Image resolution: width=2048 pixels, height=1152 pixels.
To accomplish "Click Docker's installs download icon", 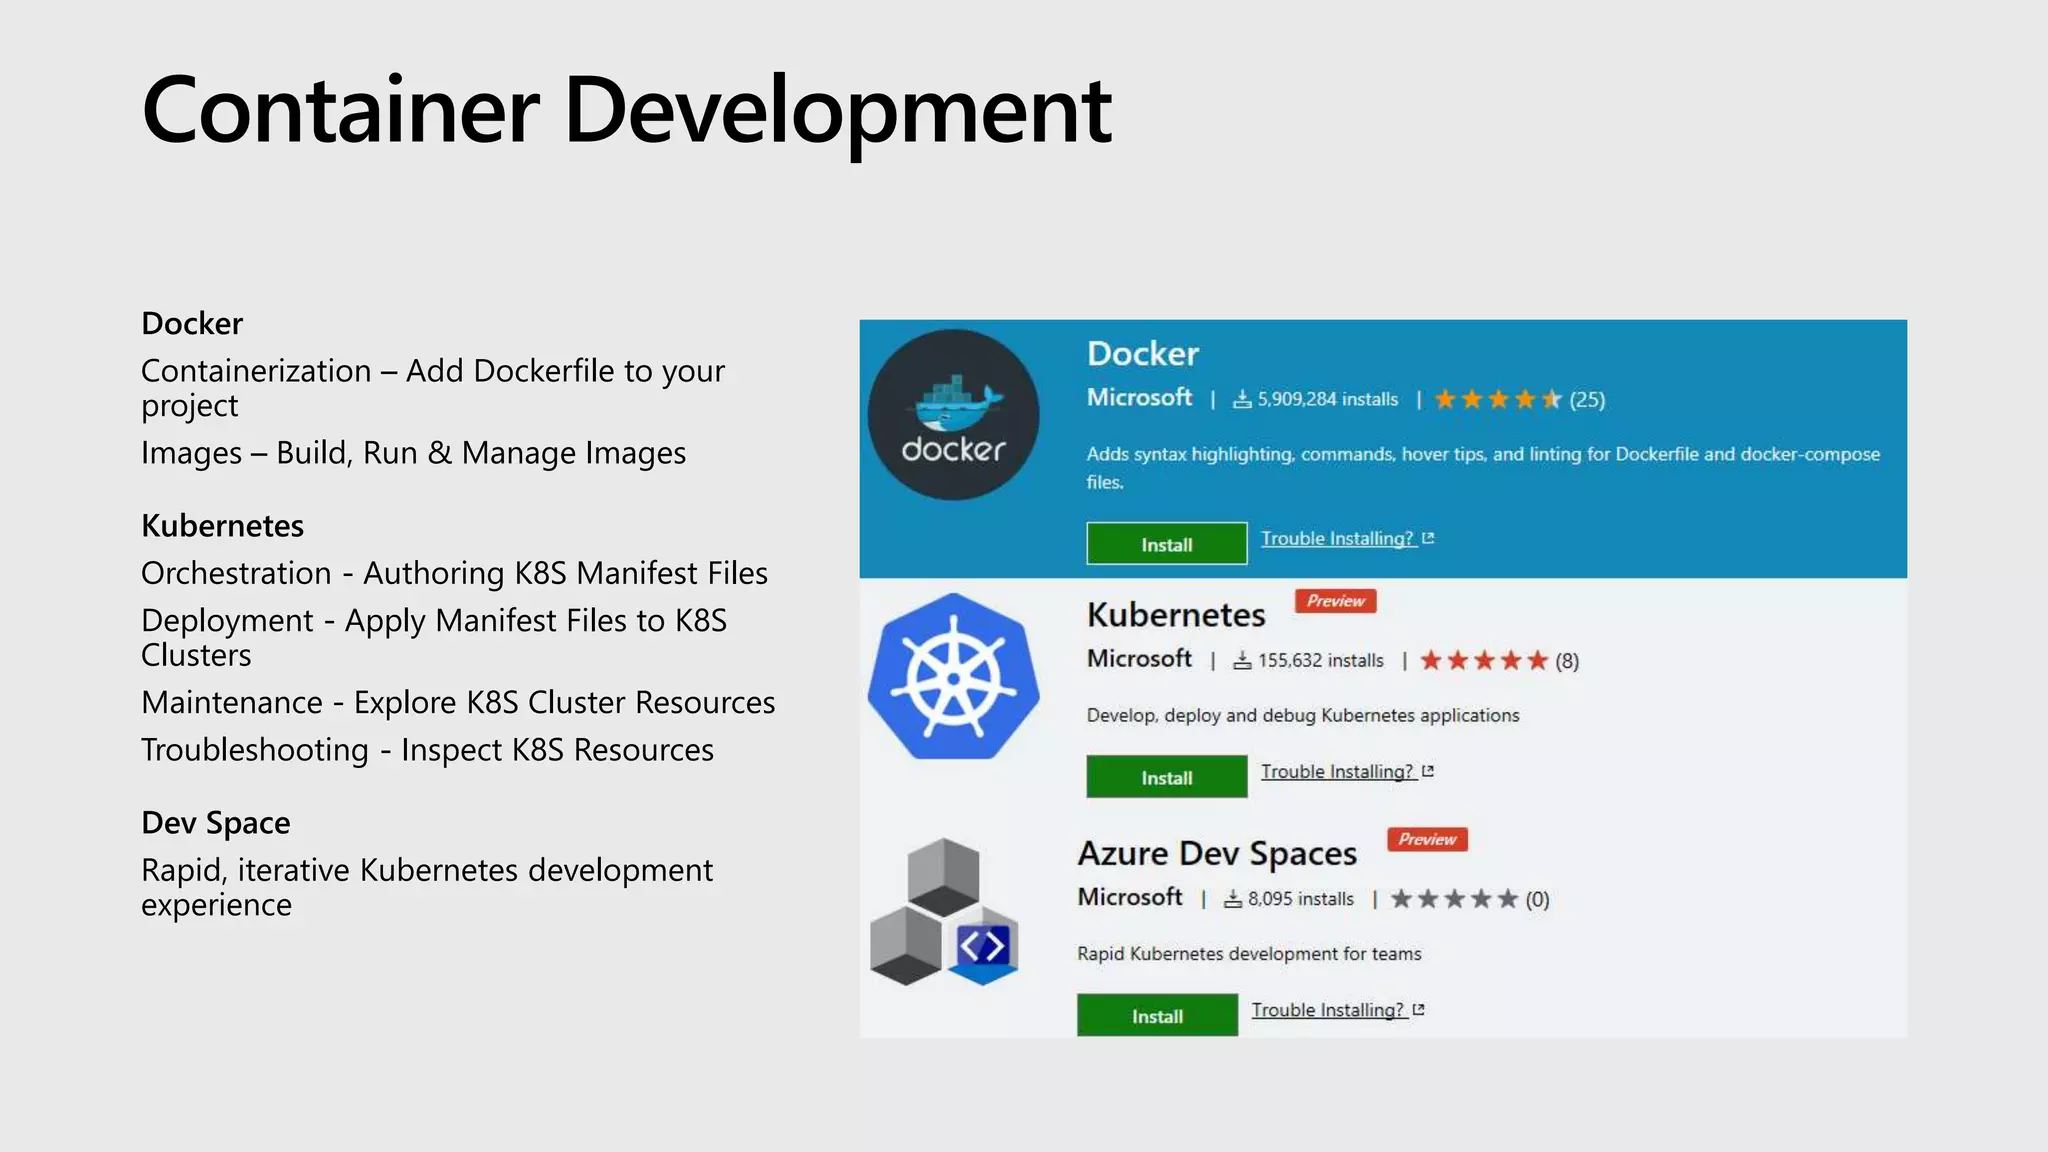I will pyautogui.click(x=1242, y=399).
